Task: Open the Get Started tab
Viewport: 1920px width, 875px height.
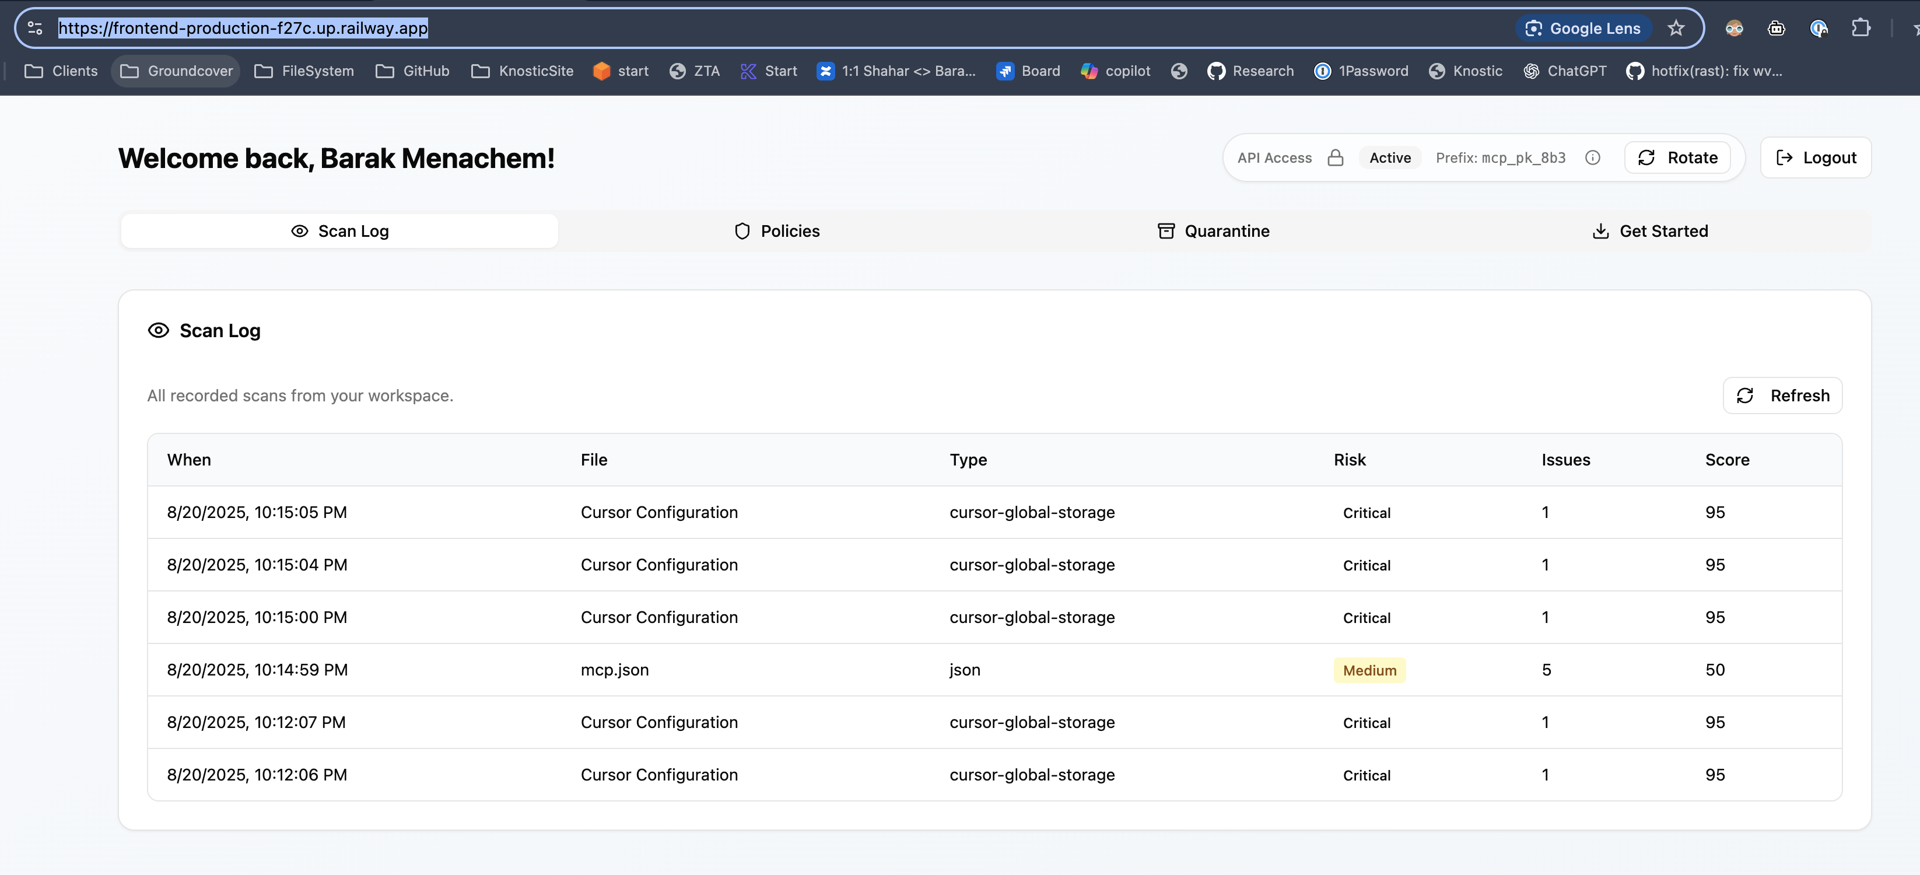Action: pyautogui.click(x=1650, y=231)
